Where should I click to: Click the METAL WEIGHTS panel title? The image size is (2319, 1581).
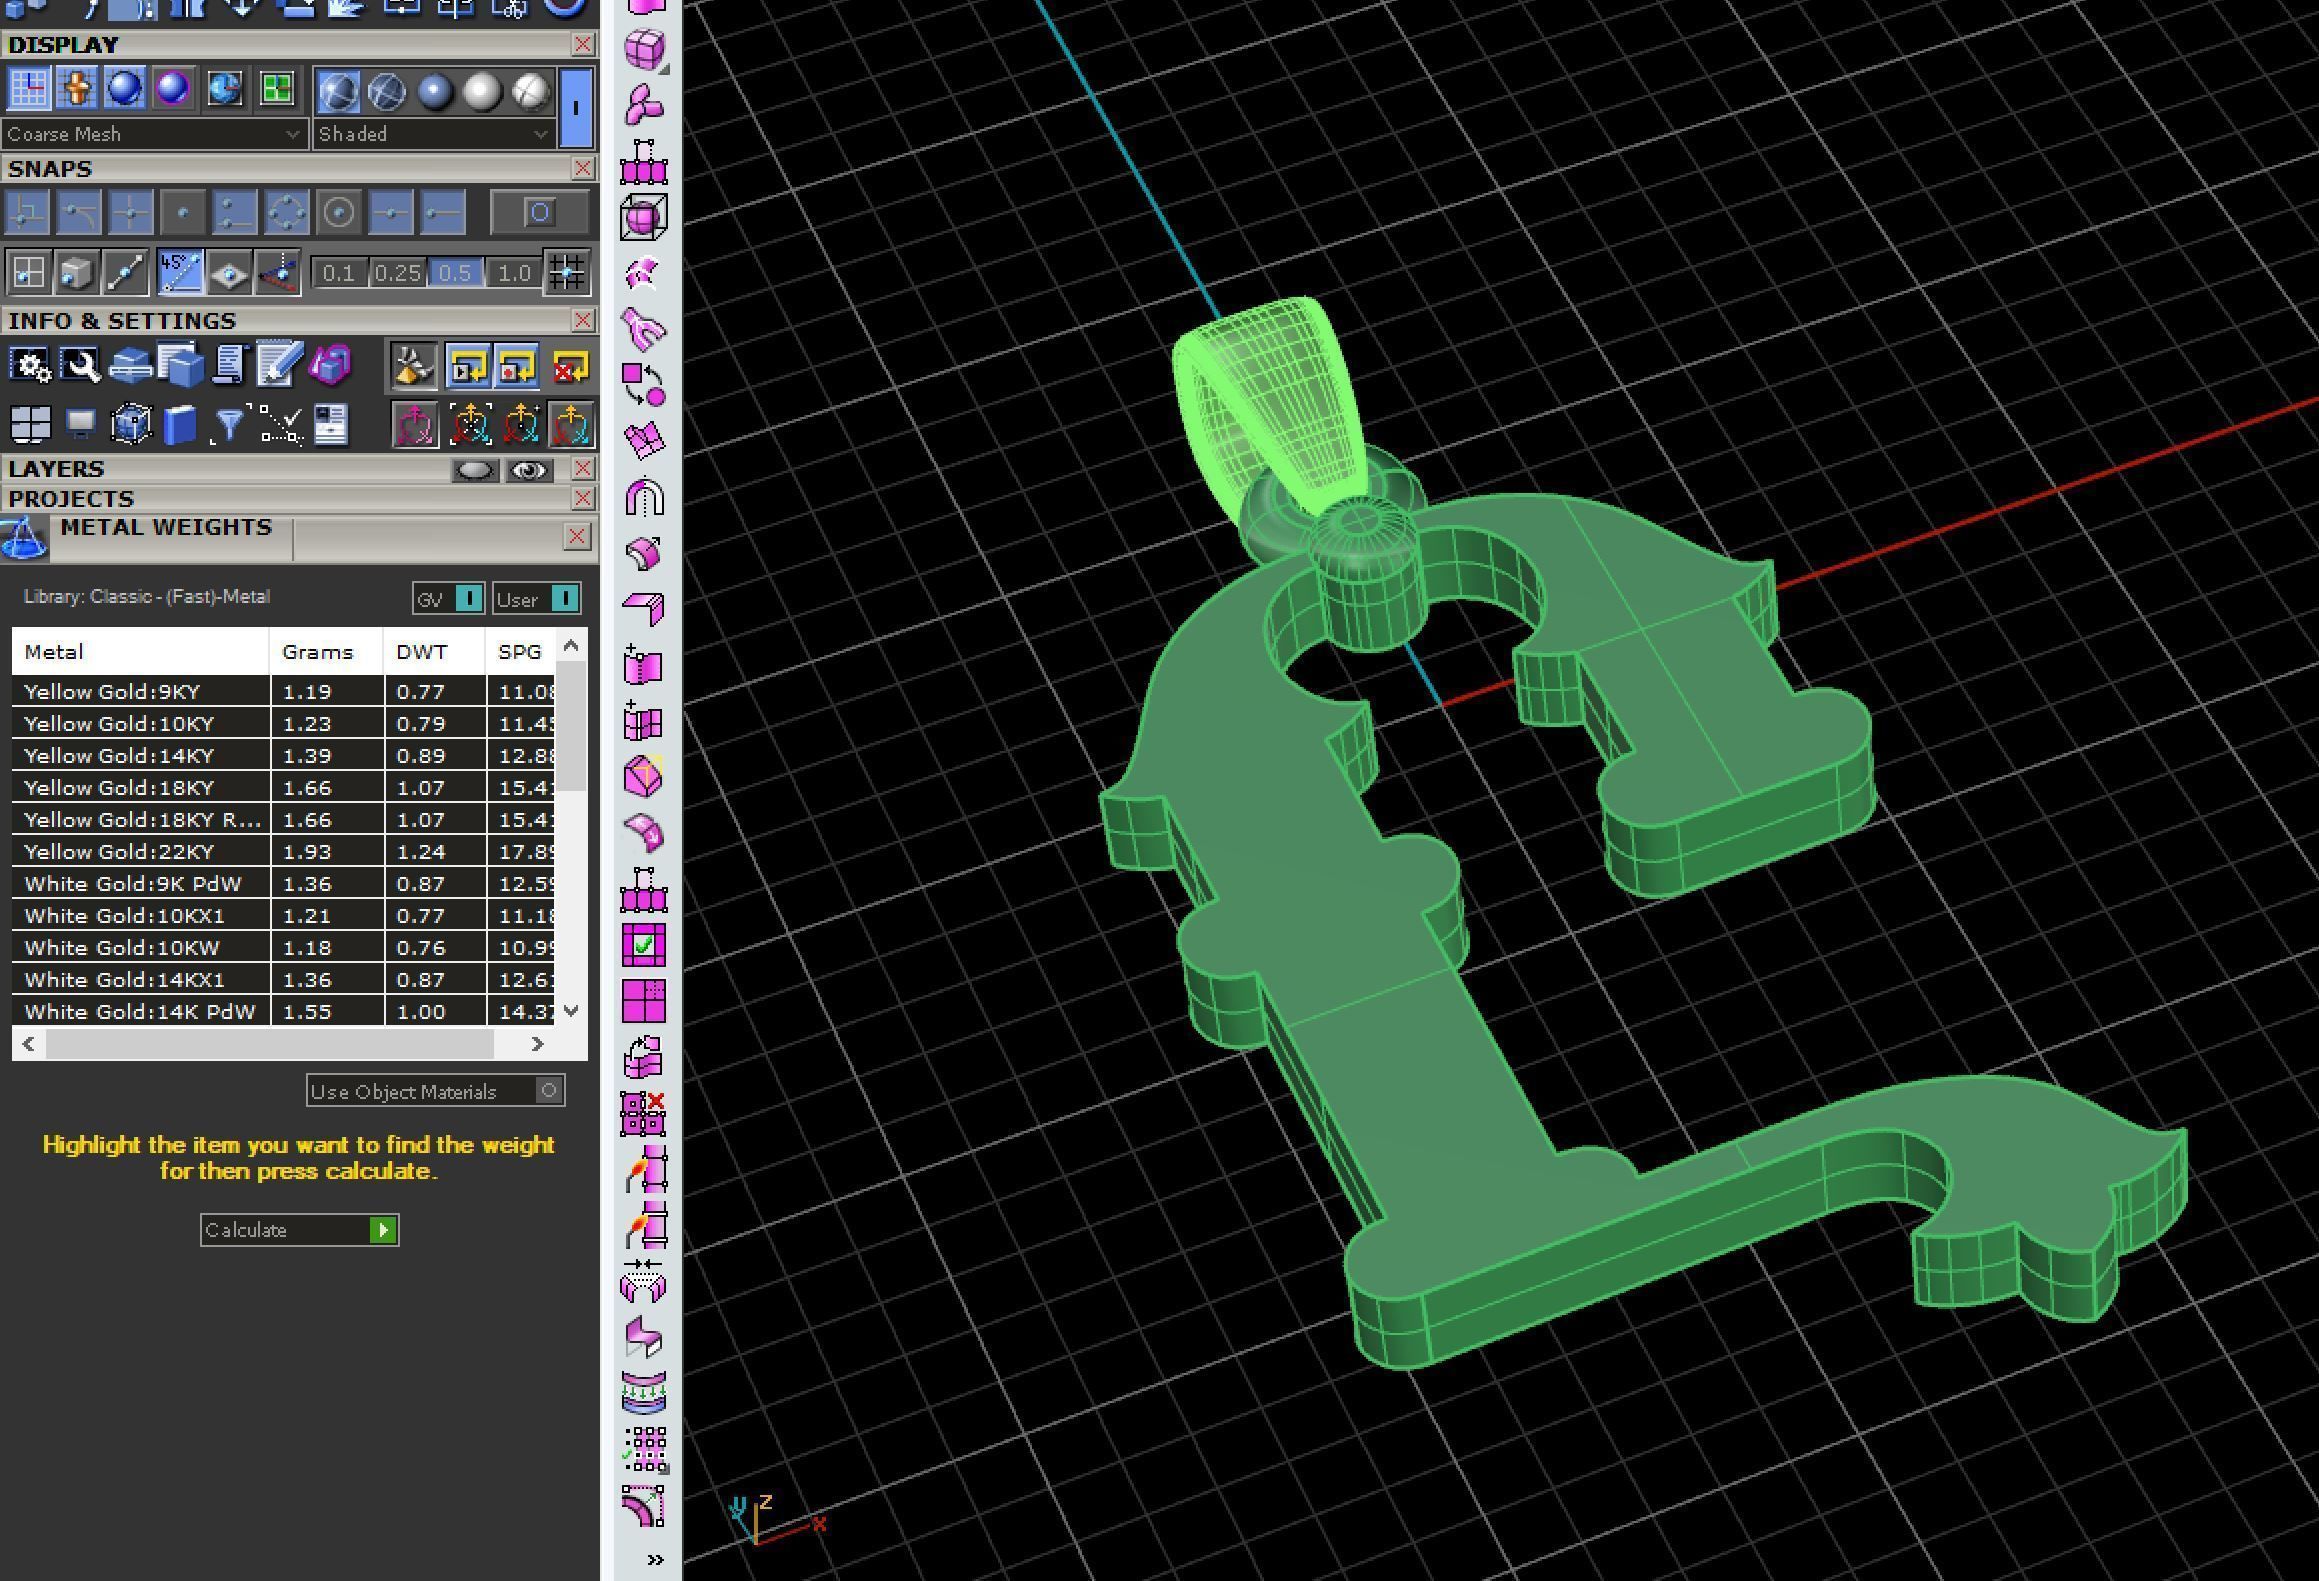(x=166, y=528)
